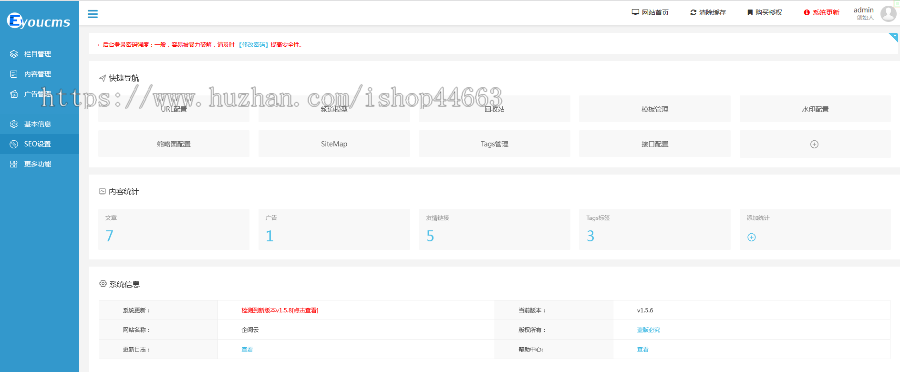900x372 pixels.
Task: Click blue link in 版权所有 row
Action: coord(649,330)
